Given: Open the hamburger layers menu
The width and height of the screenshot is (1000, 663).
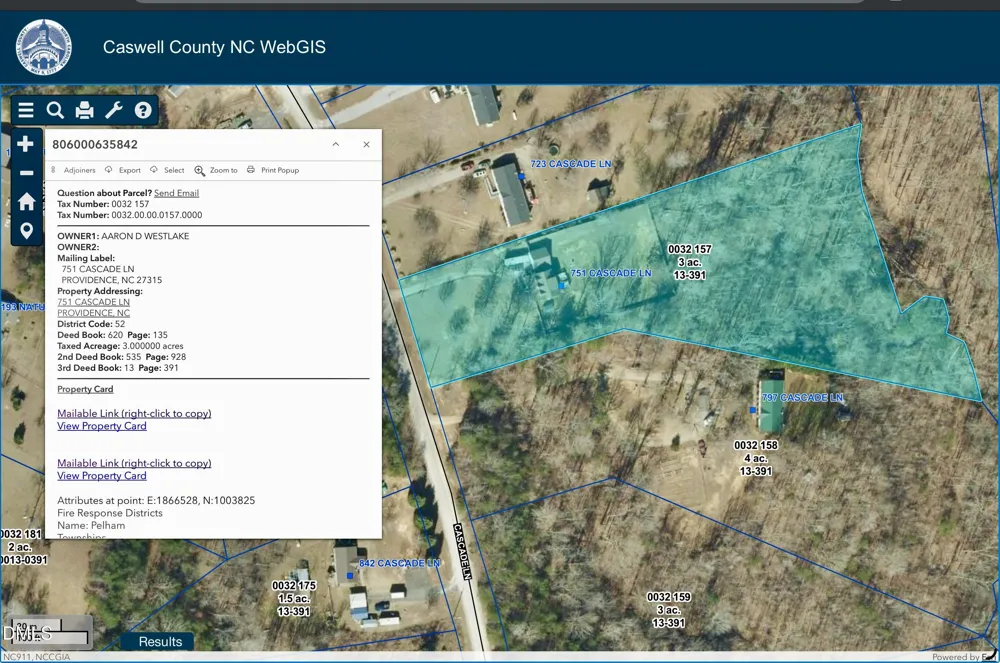Looking at the screenshot, I should (26, 110).
